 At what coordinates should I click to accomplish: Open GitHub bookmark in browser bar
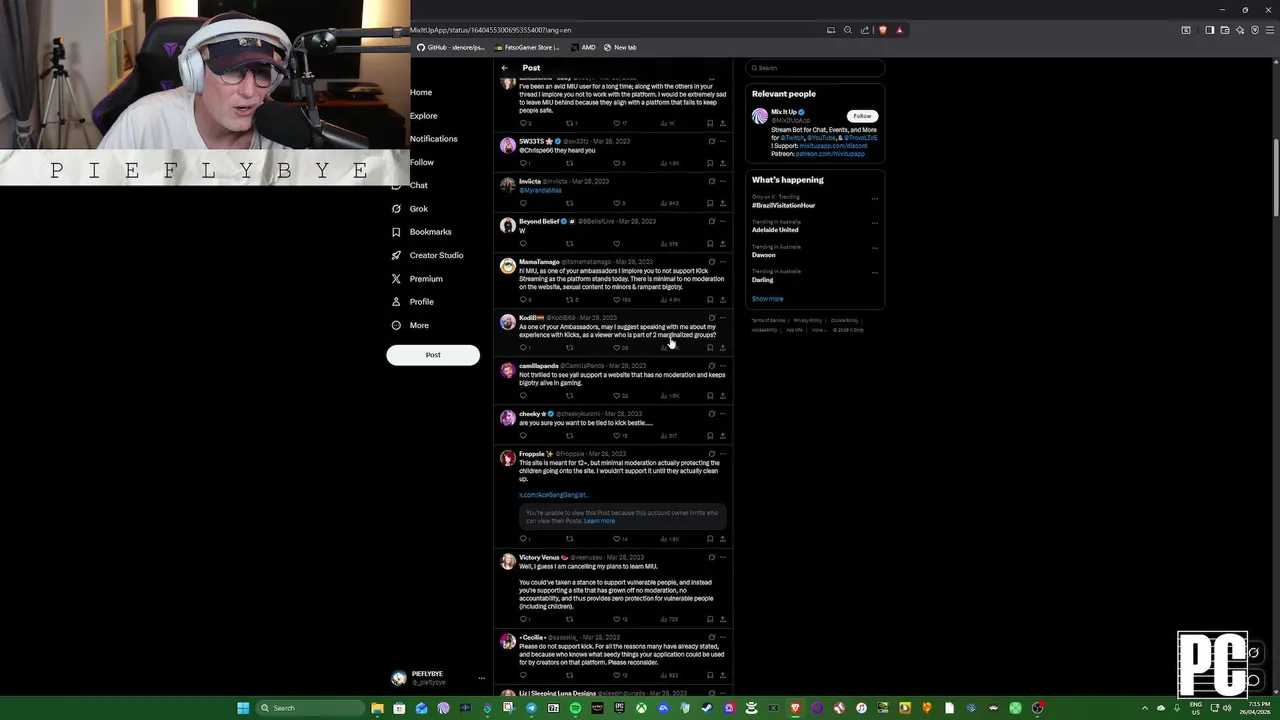point(451,47)
